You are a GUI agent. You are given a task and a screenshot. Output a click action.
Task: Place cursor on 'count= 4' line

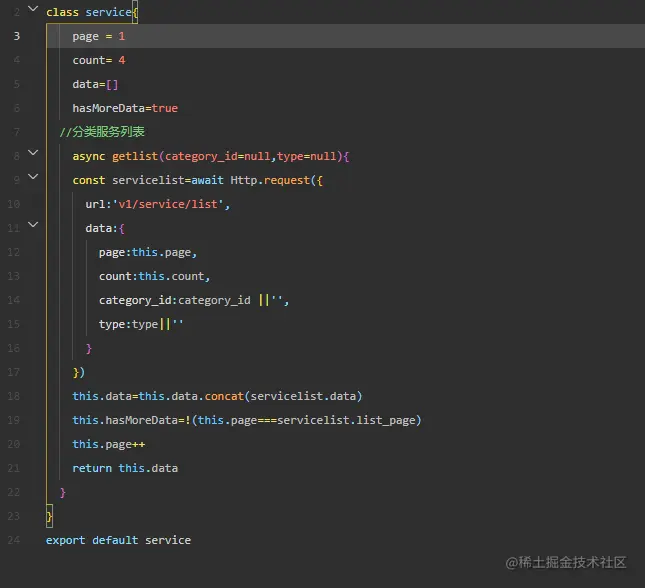pos(99,60)
